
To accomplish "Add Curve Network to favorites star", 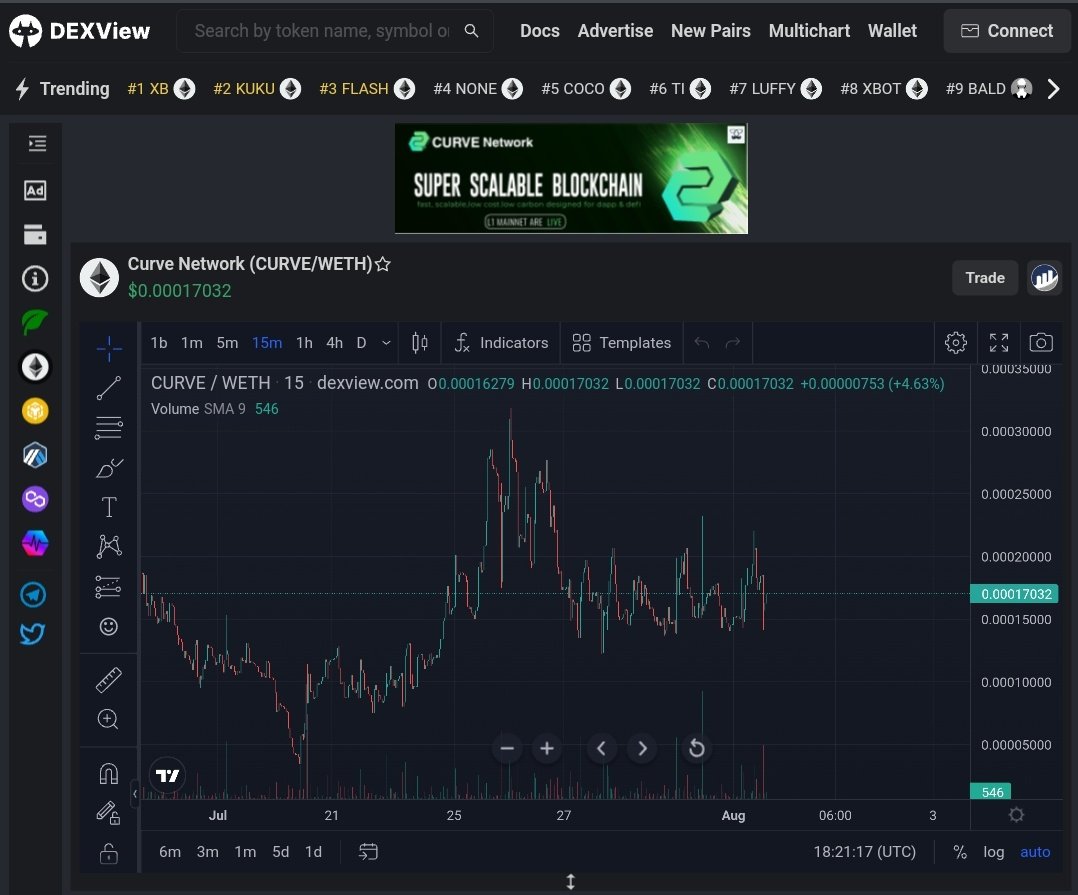I will [383, 264].
